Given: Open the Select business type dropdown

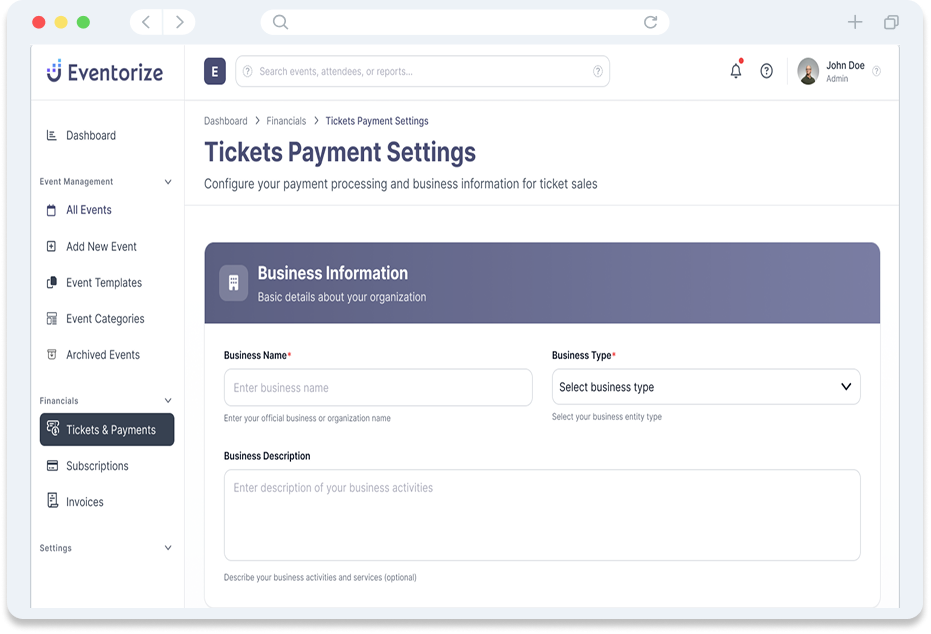Looking at the screenshot, I should [x=705, y=387].
